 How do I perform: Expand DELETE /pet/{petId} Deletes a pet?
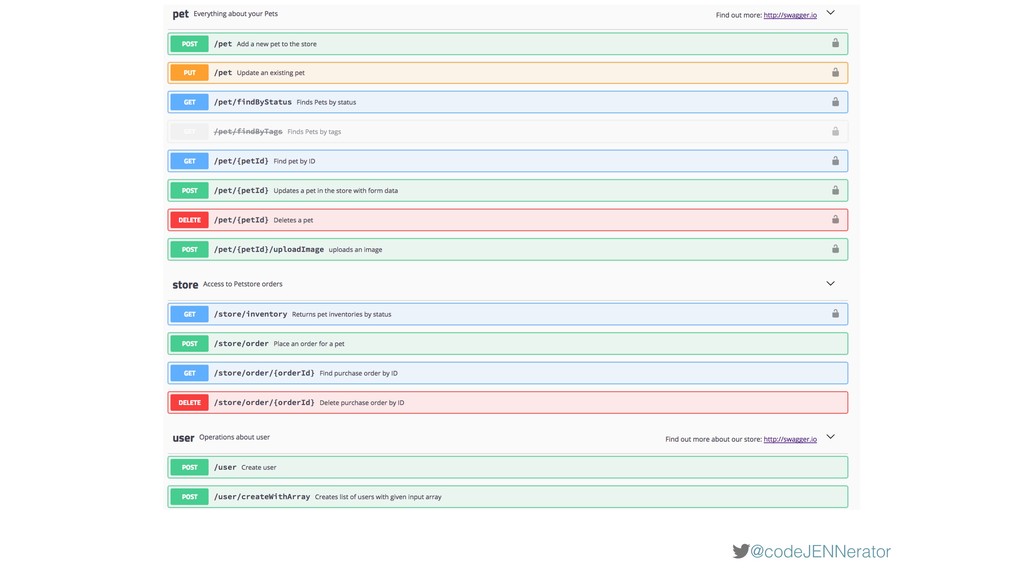point(507,219)
